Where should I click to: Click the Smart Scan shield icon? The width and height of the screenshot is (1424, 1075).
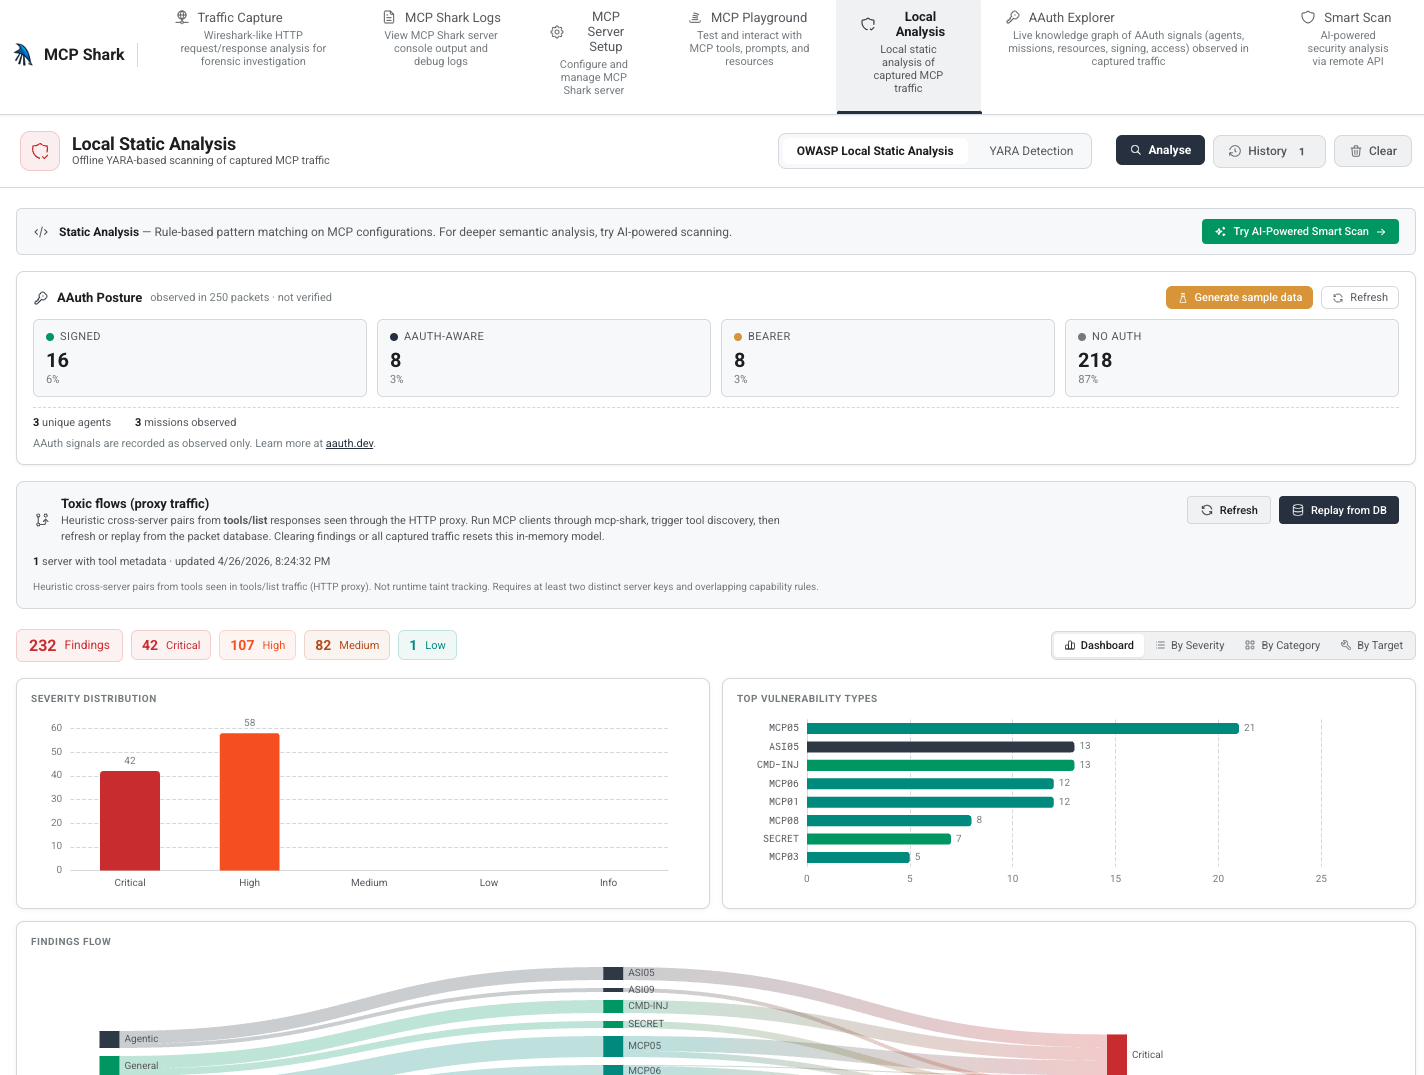pos(1308,17)
